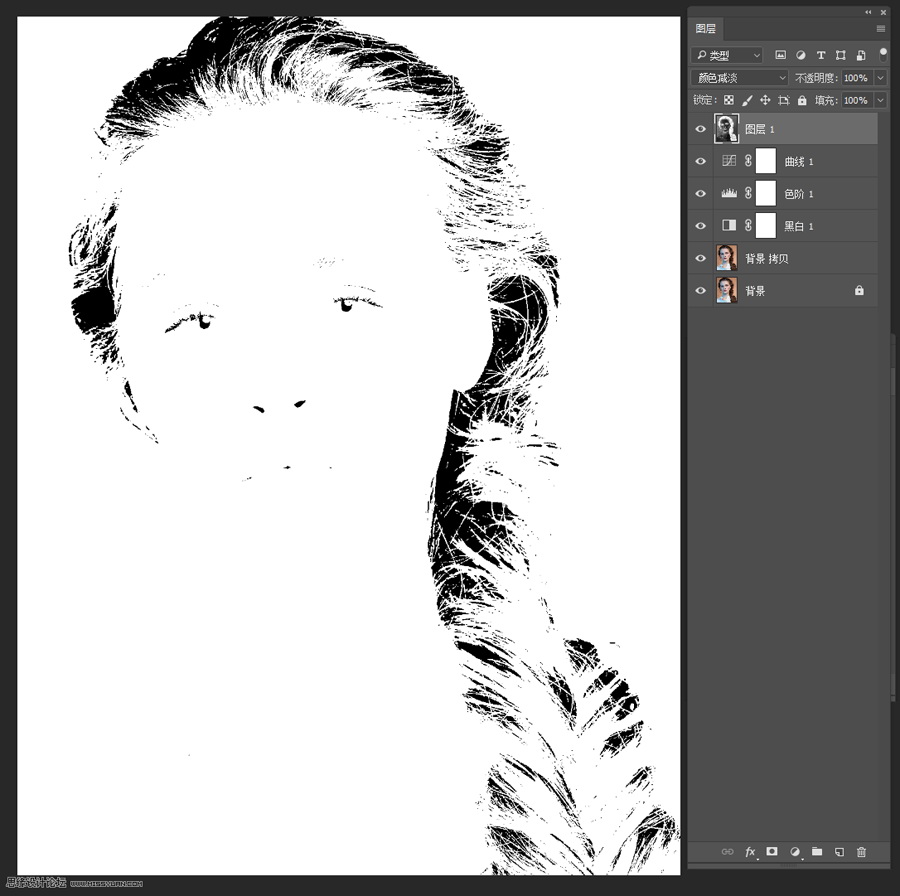Viewport: 900px width, 896px height.
Task: Select the 黑白 1 layer name
Action: 799,226
